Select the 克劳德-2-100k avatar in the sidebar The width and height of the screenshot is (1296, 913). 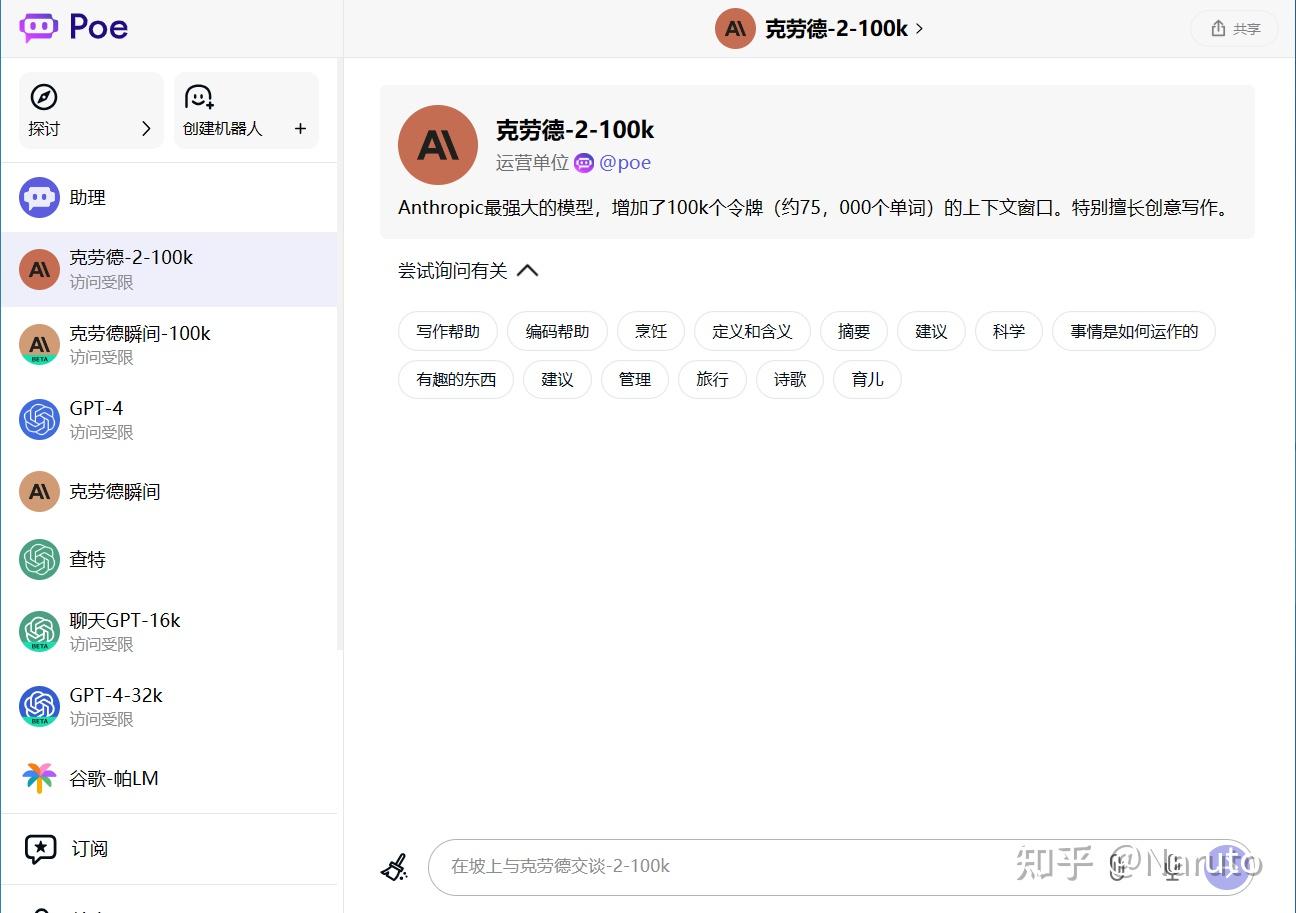click(39, 269)
